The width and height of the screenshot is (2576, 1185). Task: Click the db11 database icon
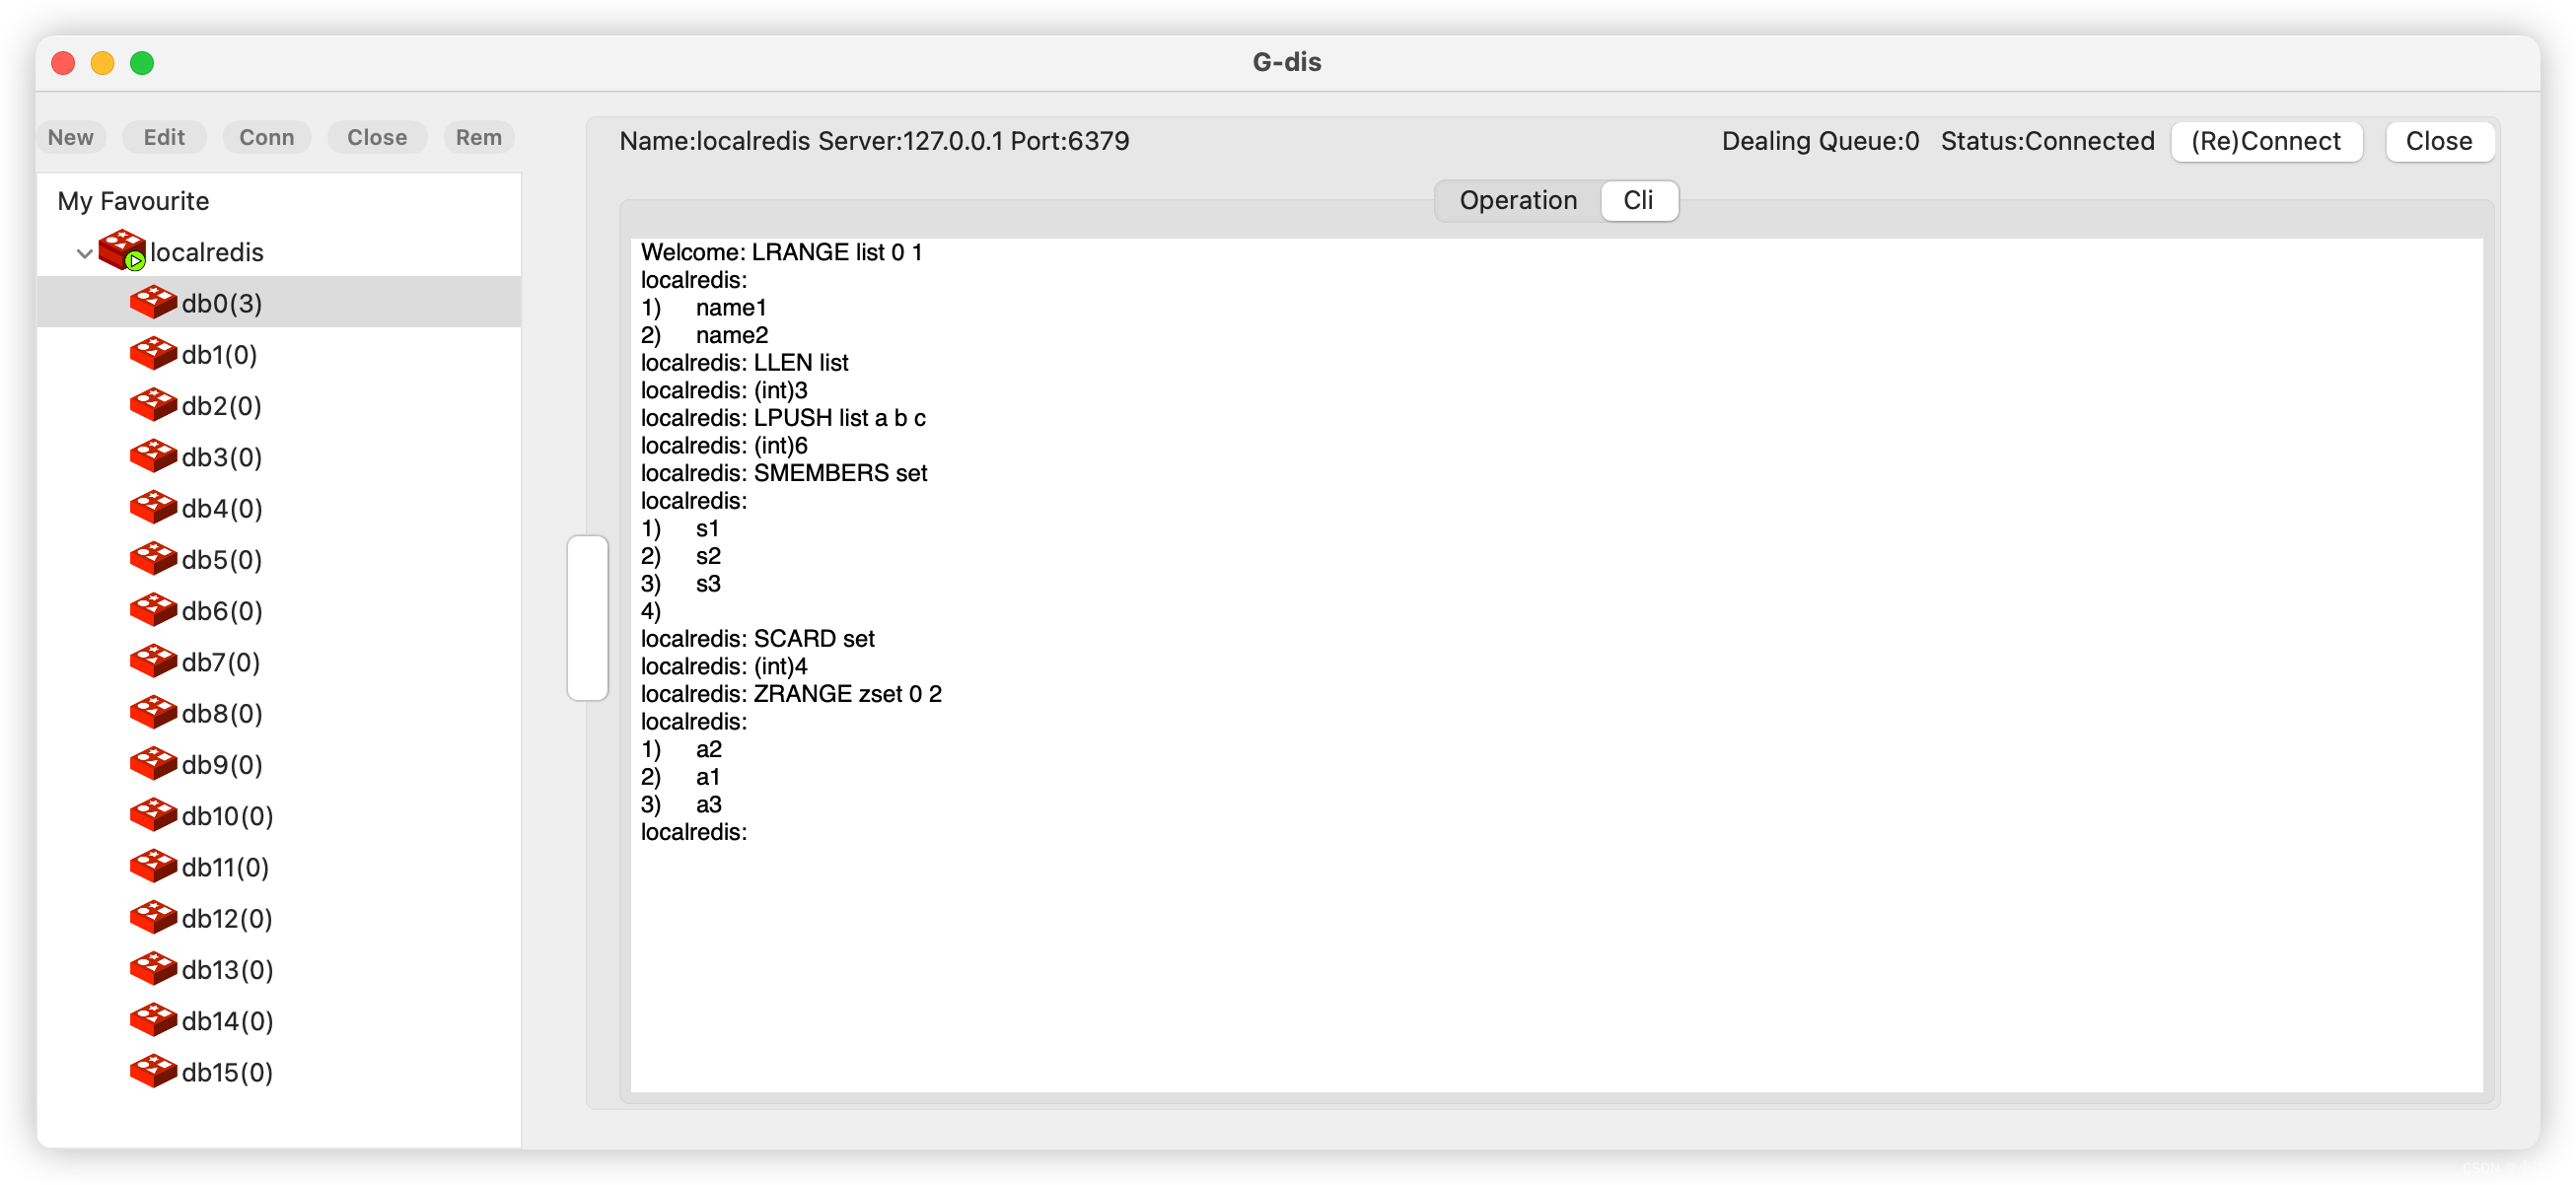153,866
